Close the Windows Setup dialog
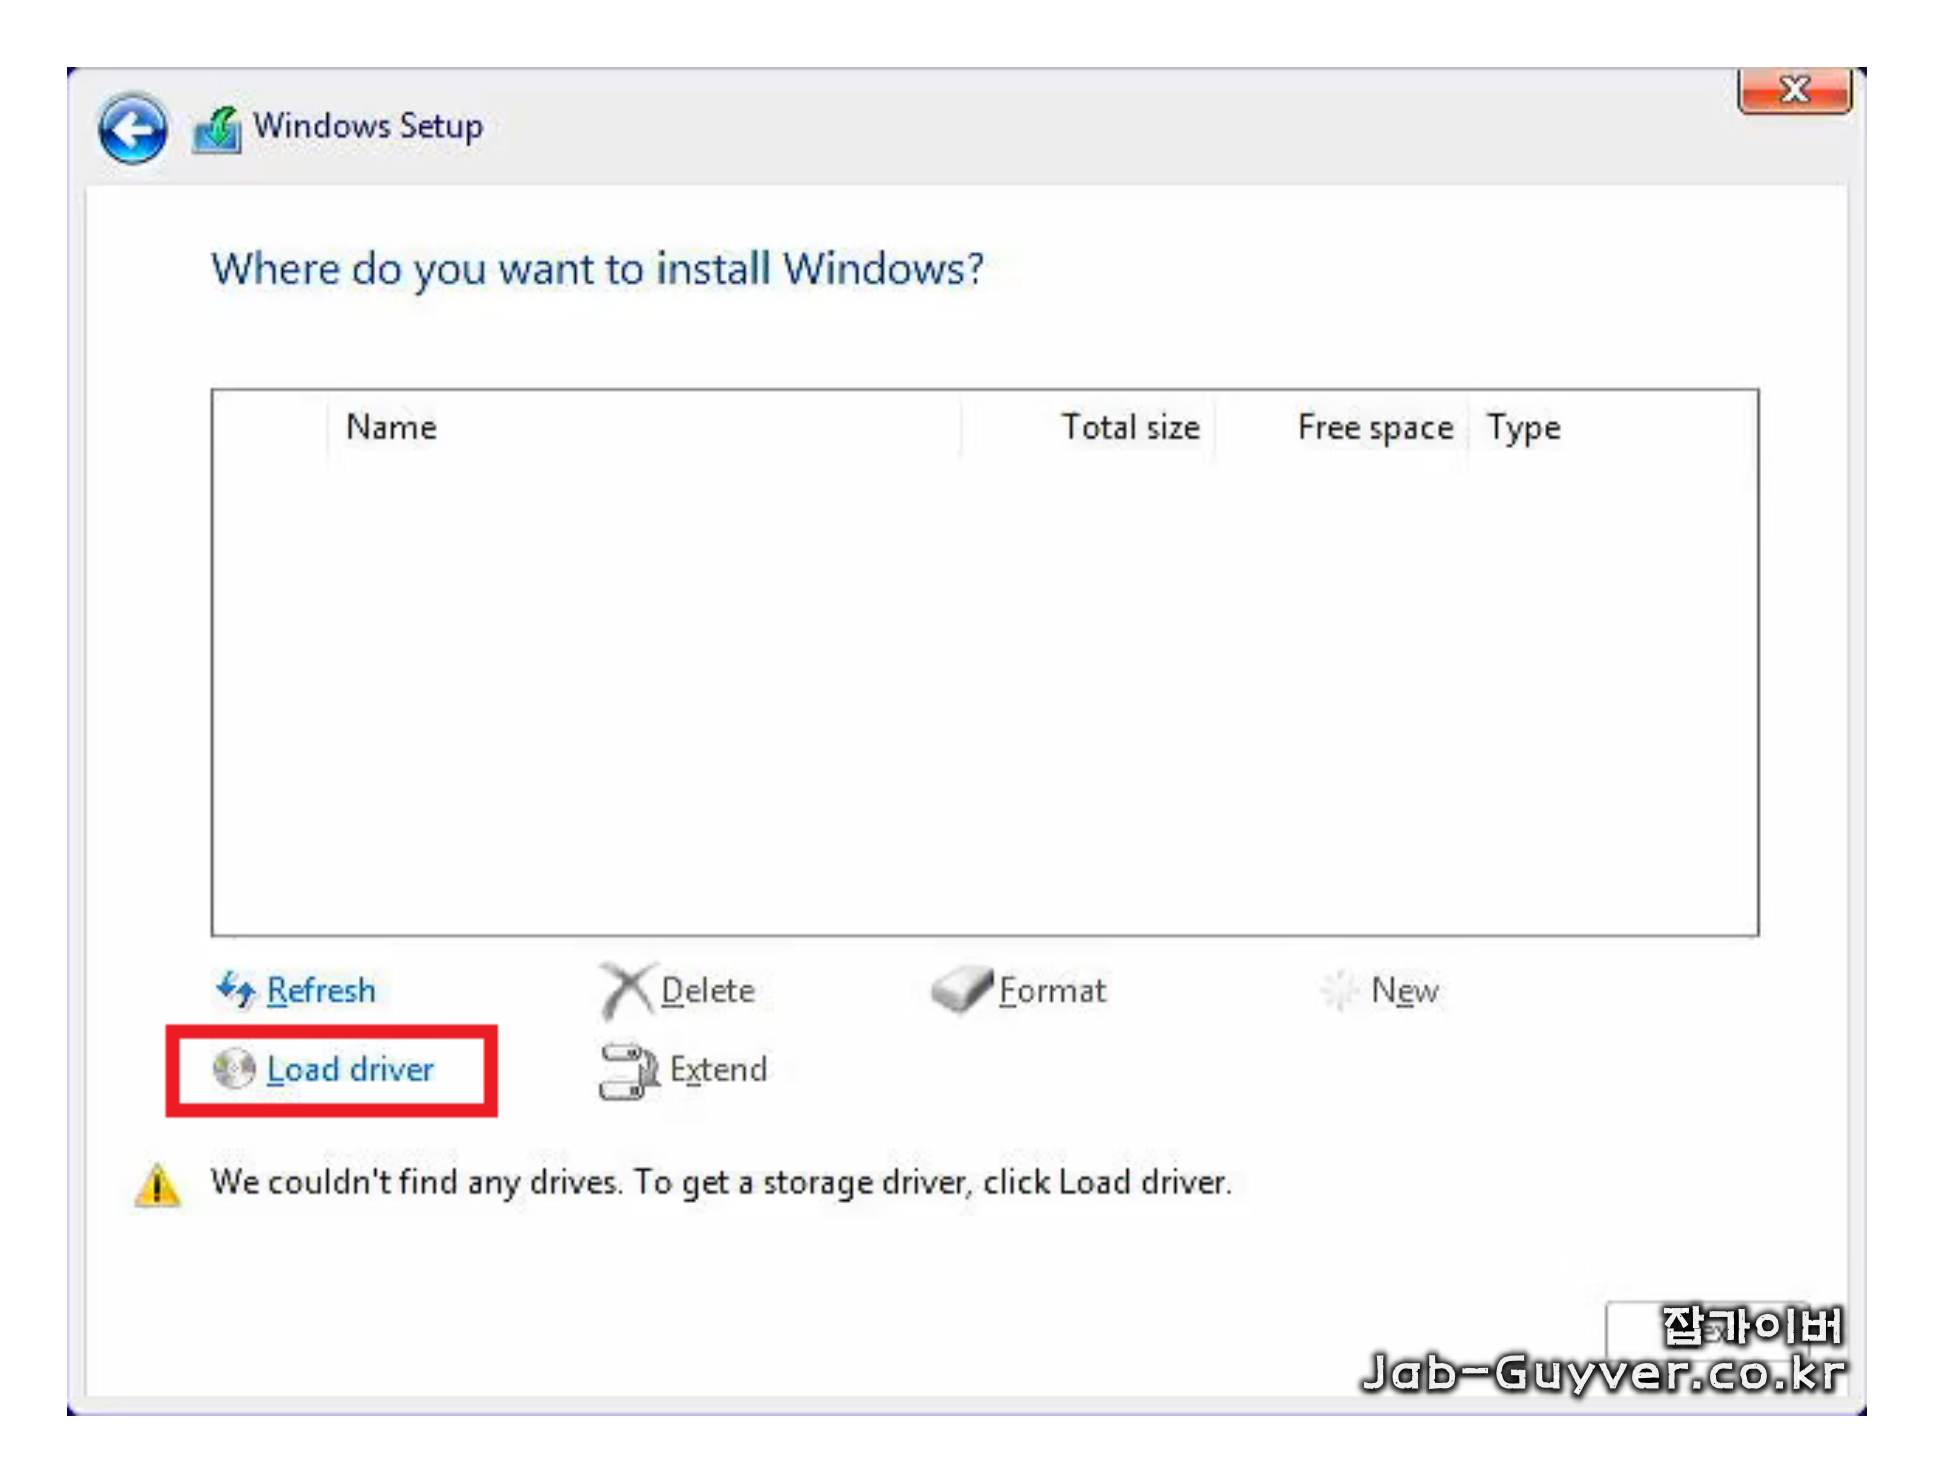This screenshot has height=1483, width=1934. pyautogui.click(x=1794, y=91)
